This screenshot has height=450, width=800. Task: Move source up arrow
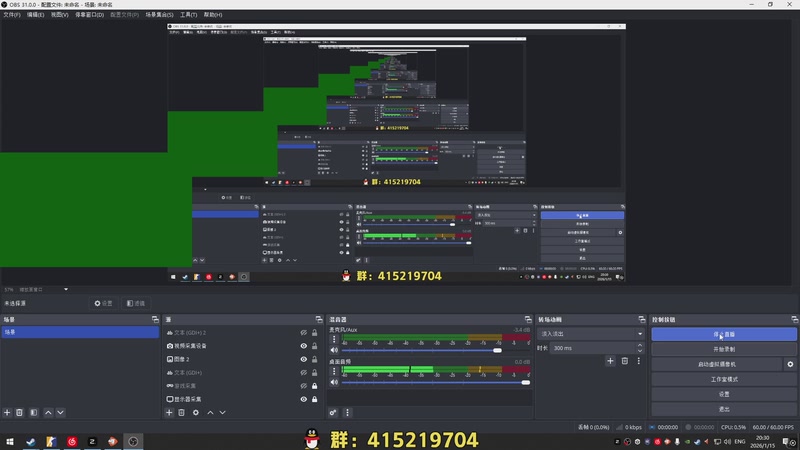[x=210, y=412]
